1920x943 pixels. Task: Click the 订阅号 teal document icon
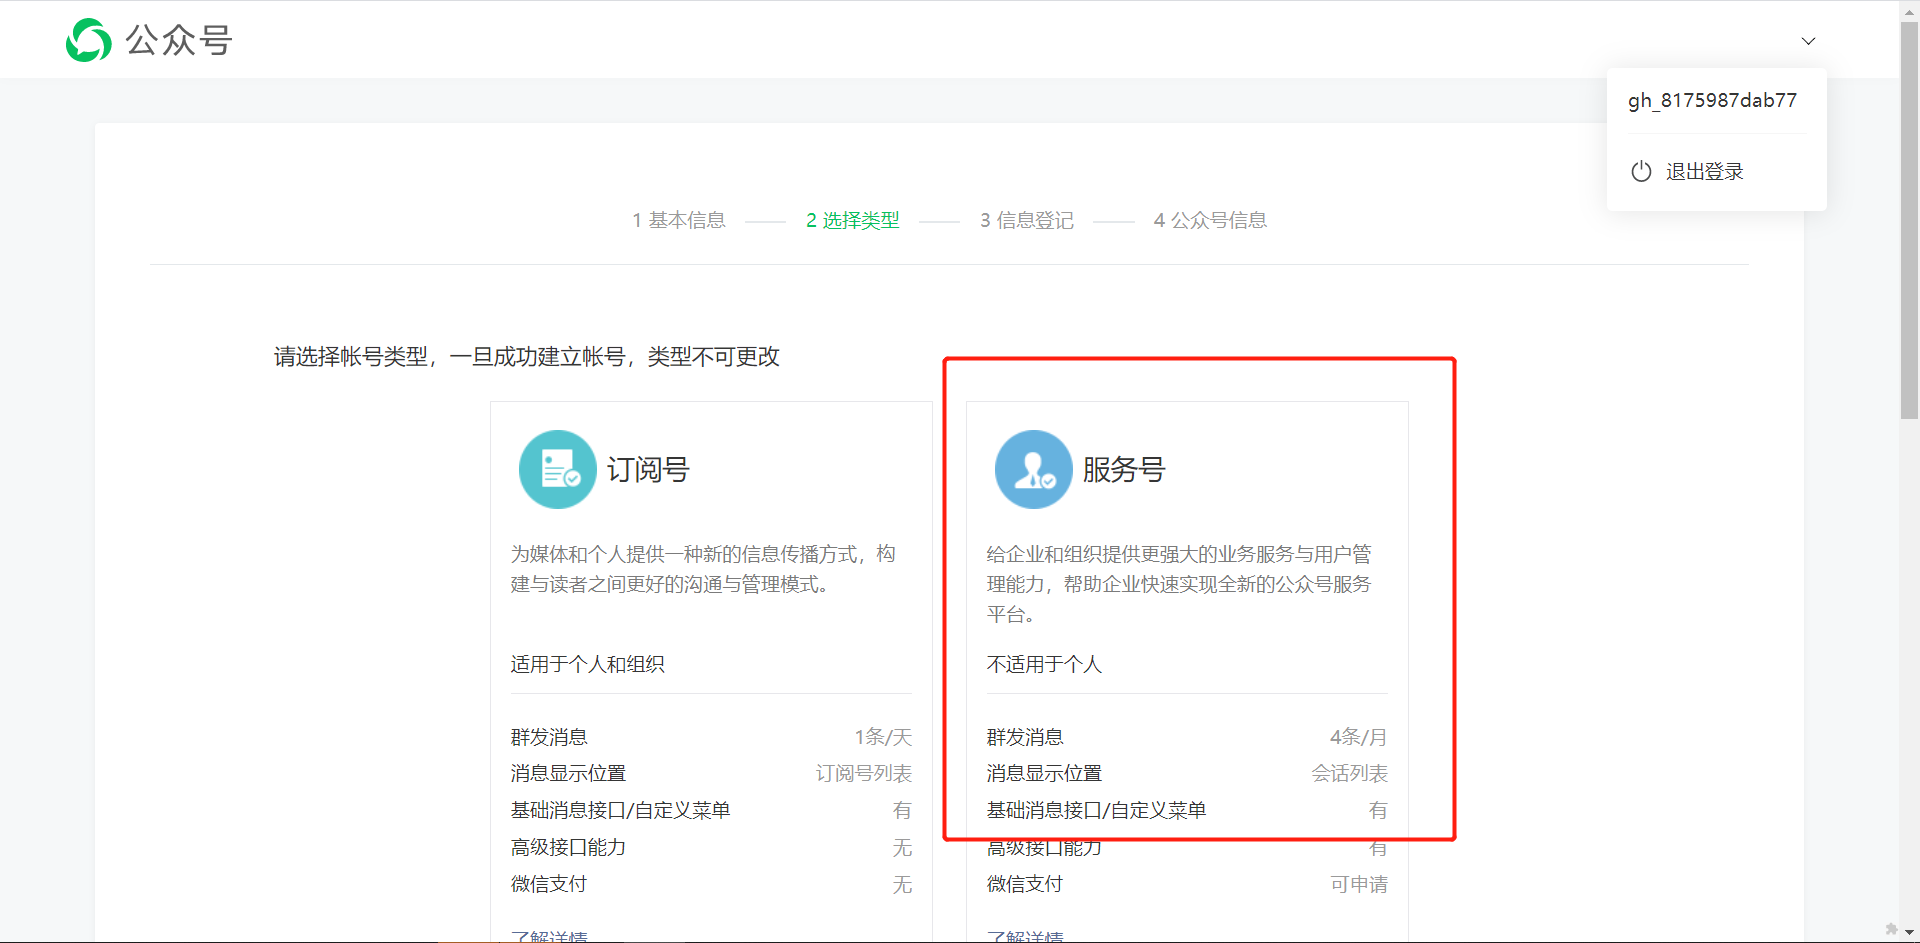pos(558,469)
